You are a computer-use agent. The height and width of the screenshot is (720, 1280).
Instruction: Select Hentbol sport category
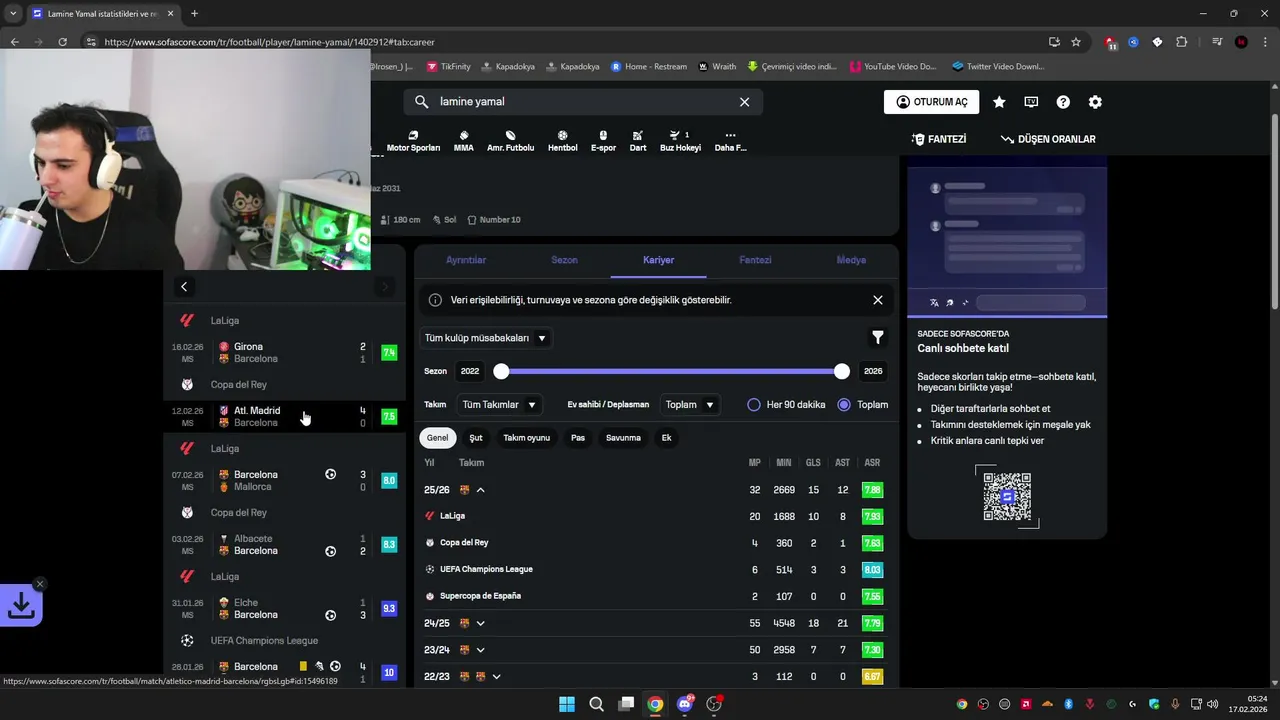pos(563,141)
